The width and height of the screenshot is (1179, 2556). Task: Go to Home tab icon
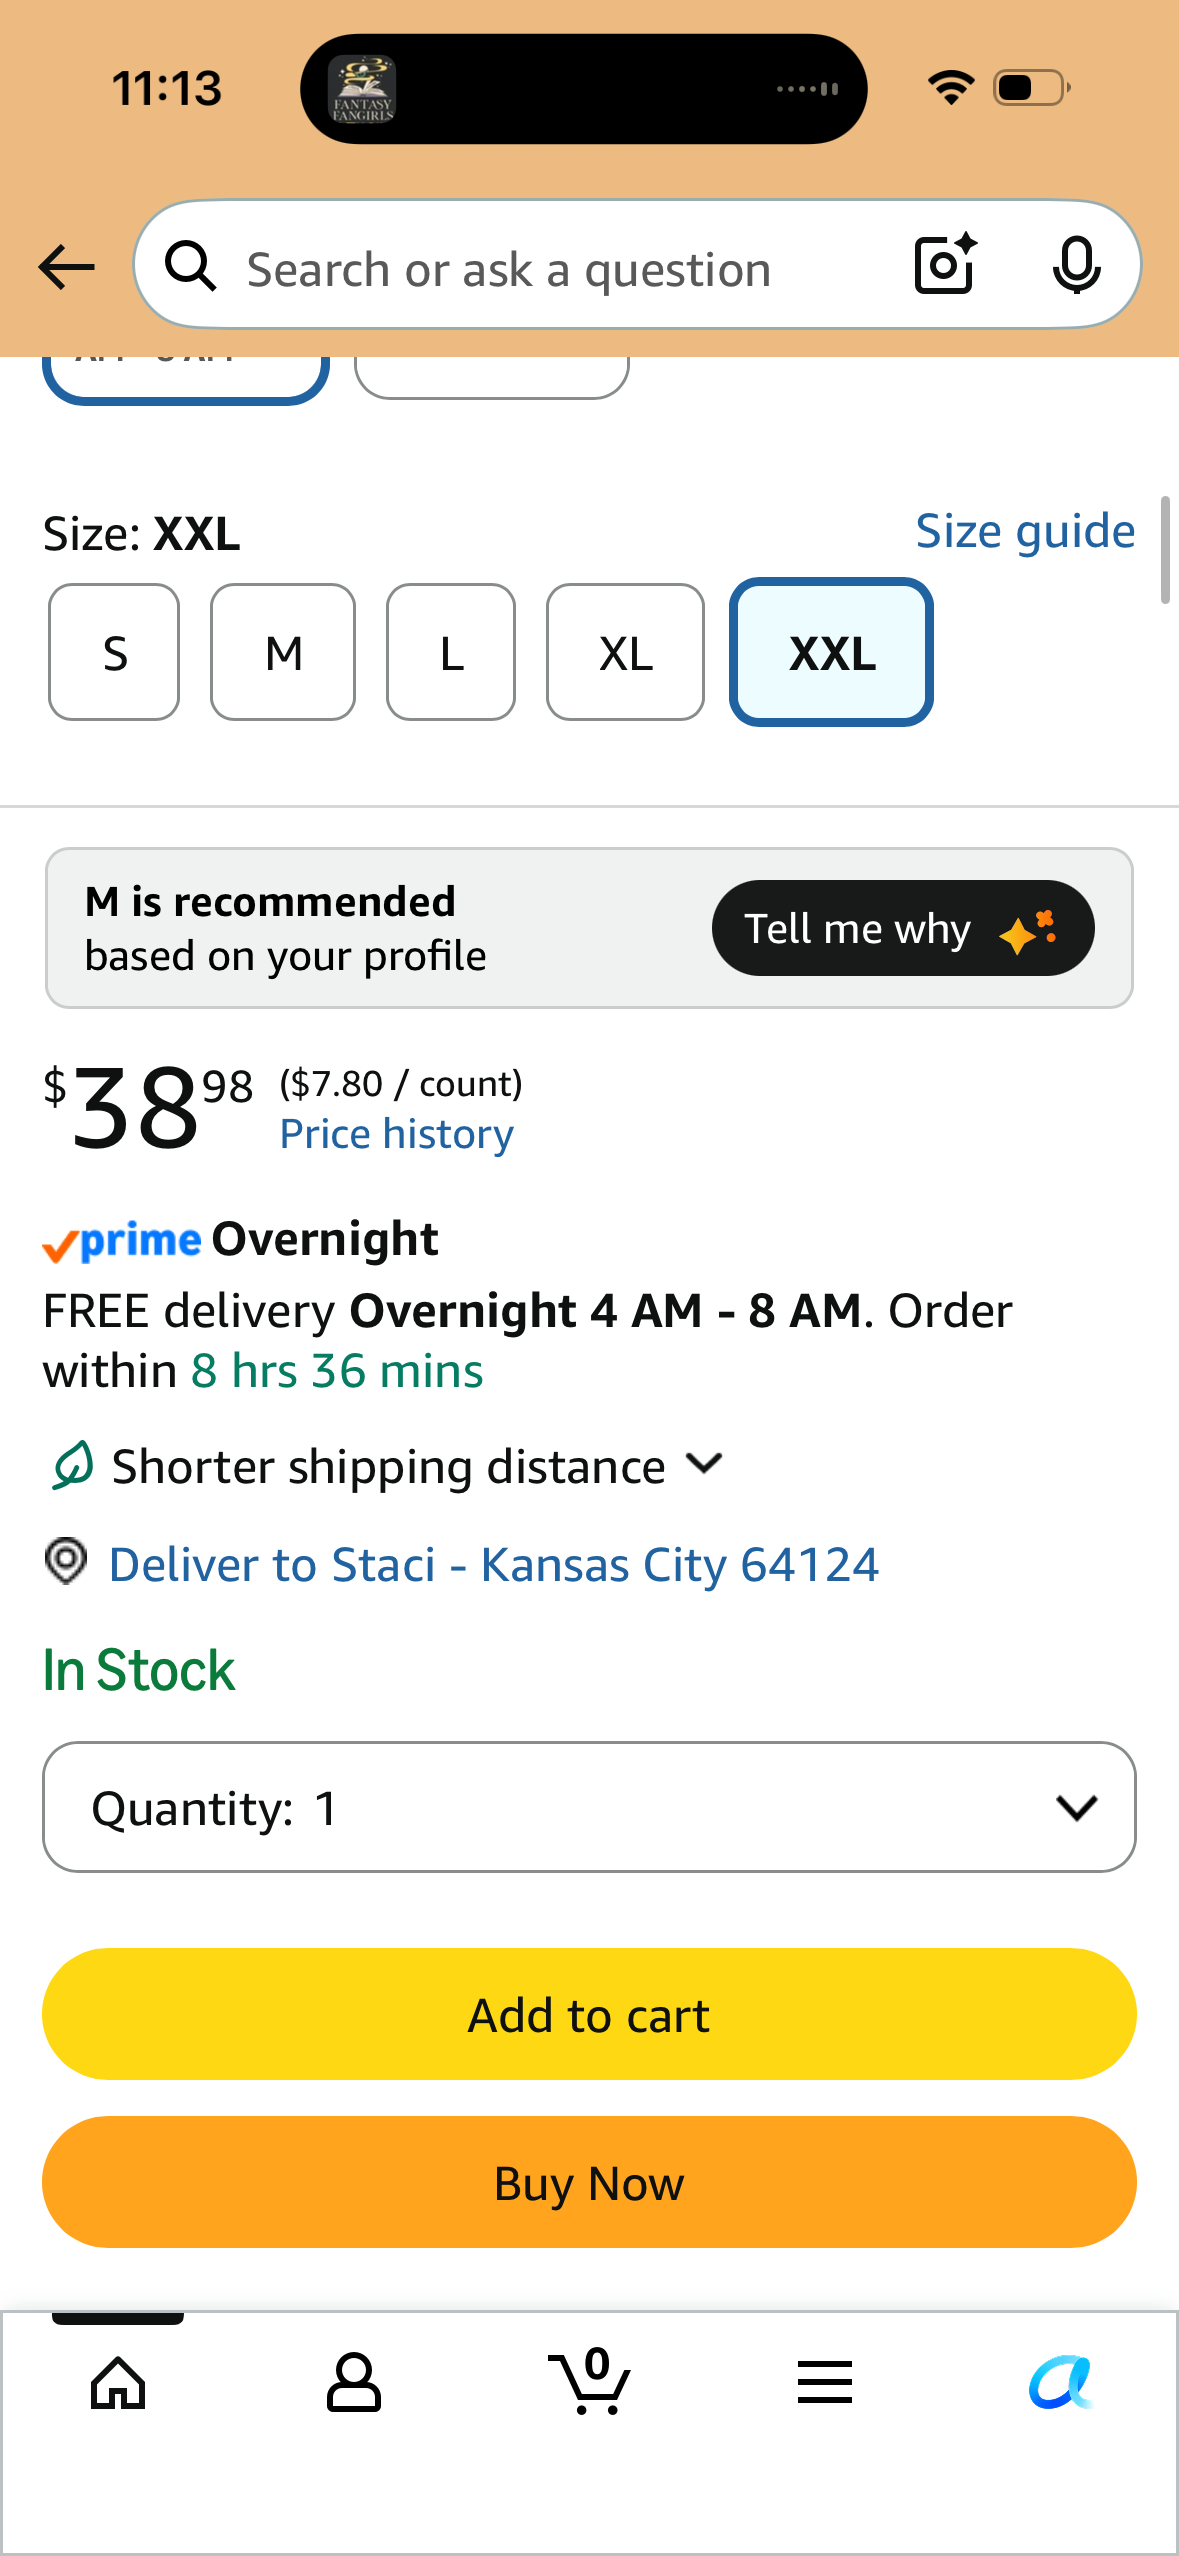[118, 2383]
